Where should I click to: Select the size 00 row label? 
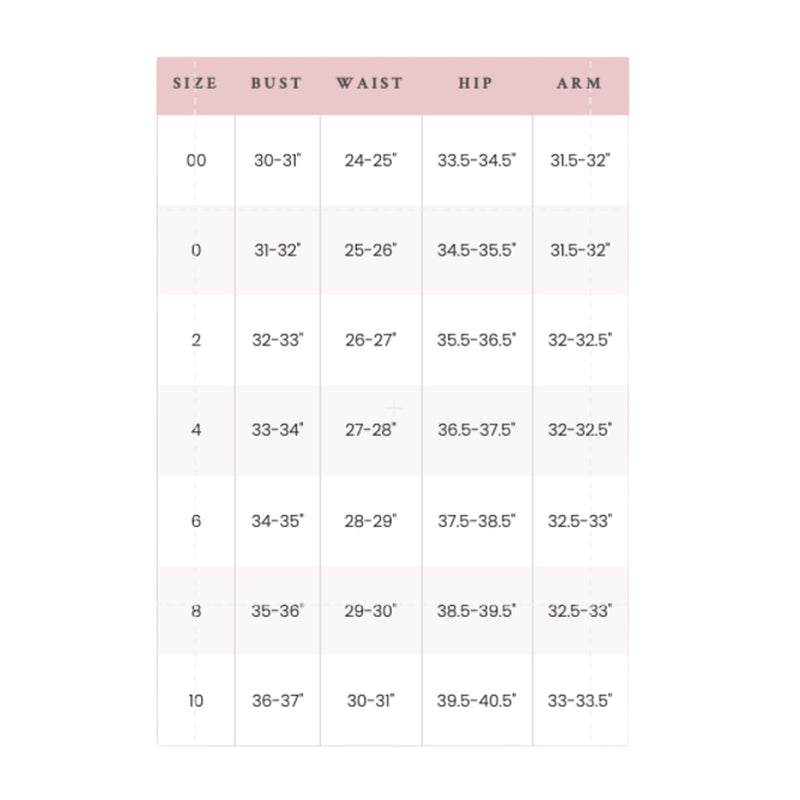point(196,161)
